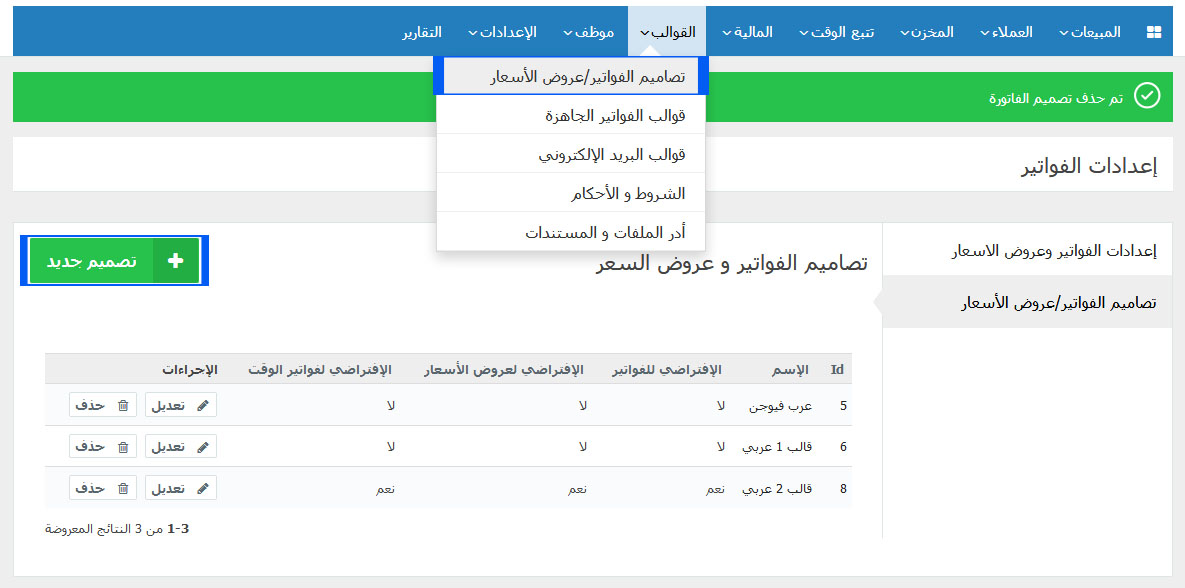Click the تم حذف تصميم الفاتورة message
Viewport: 1185px width, 588px height.
point(1056,97)
